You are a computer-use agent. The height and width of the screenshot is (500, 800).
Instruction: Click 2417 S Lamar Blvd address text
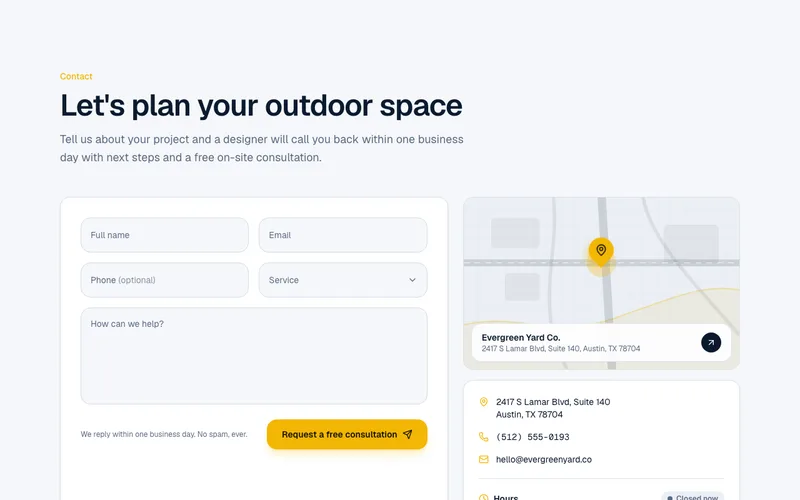553,408
